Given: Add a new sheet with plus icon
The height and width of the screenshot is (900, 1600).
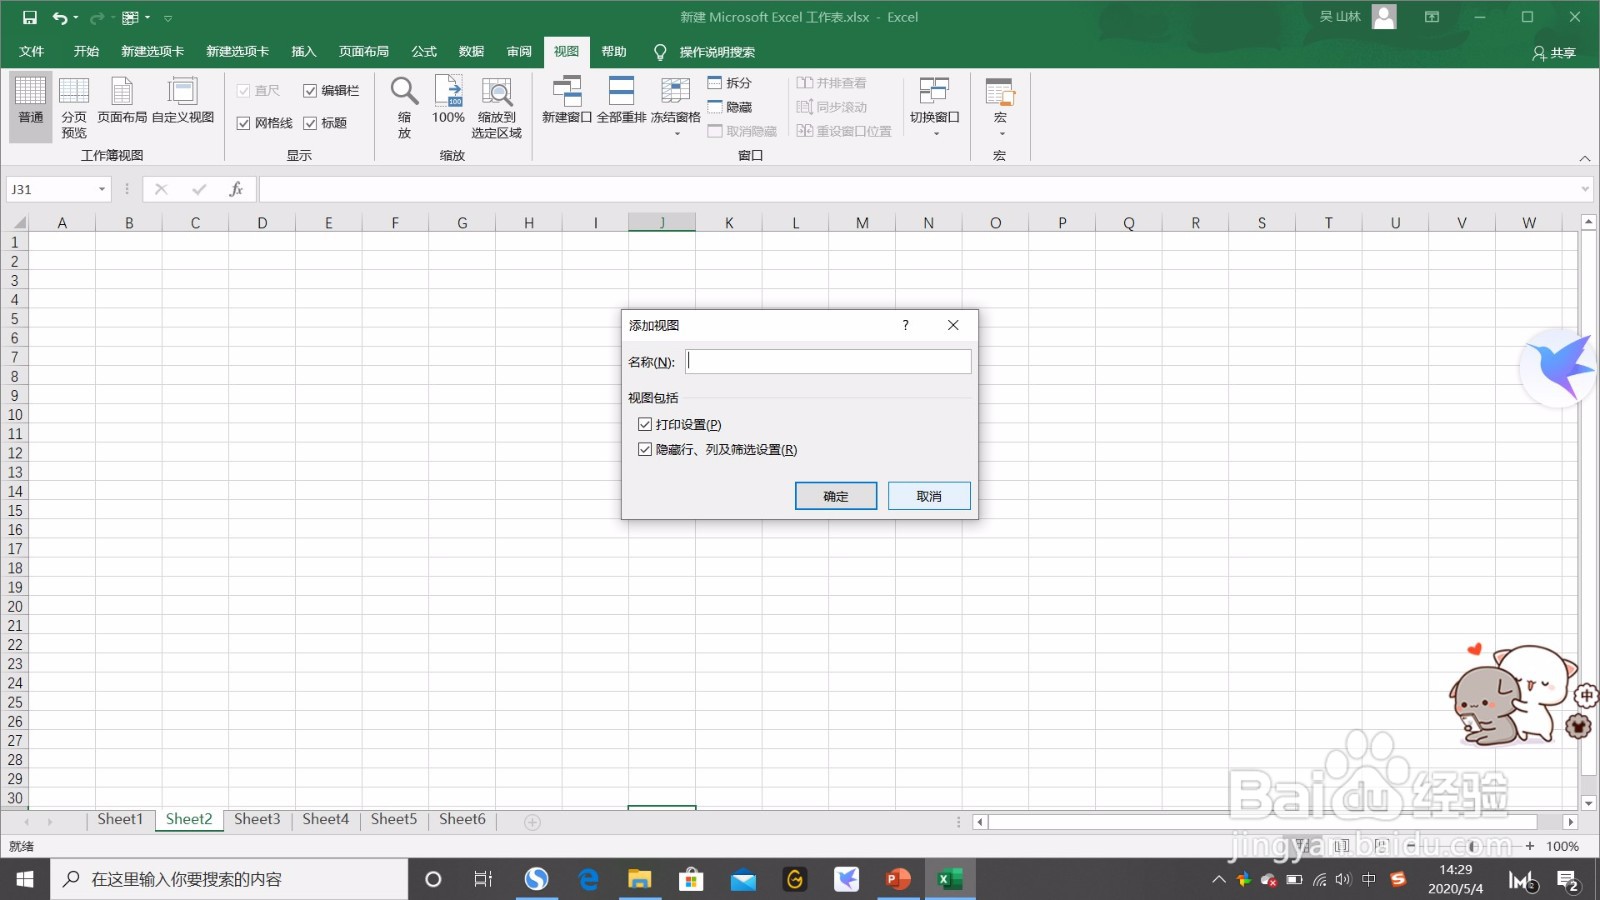Looking at the screenshot, I should (x=533, y=822).
